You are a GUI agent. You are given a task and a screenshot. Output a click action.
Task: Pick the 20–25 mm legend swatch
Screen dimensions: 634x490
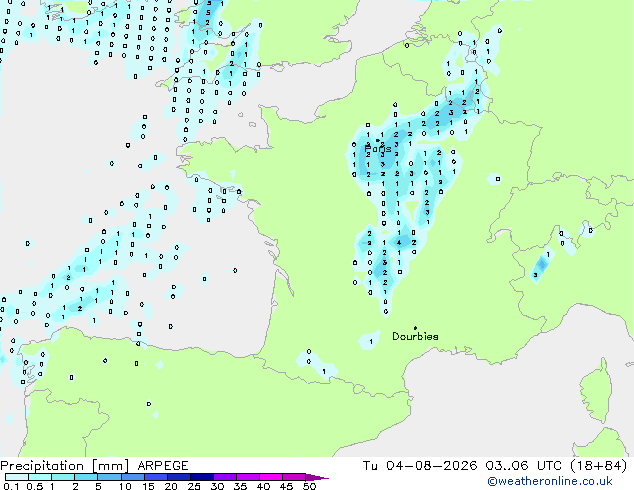point(179,477)
